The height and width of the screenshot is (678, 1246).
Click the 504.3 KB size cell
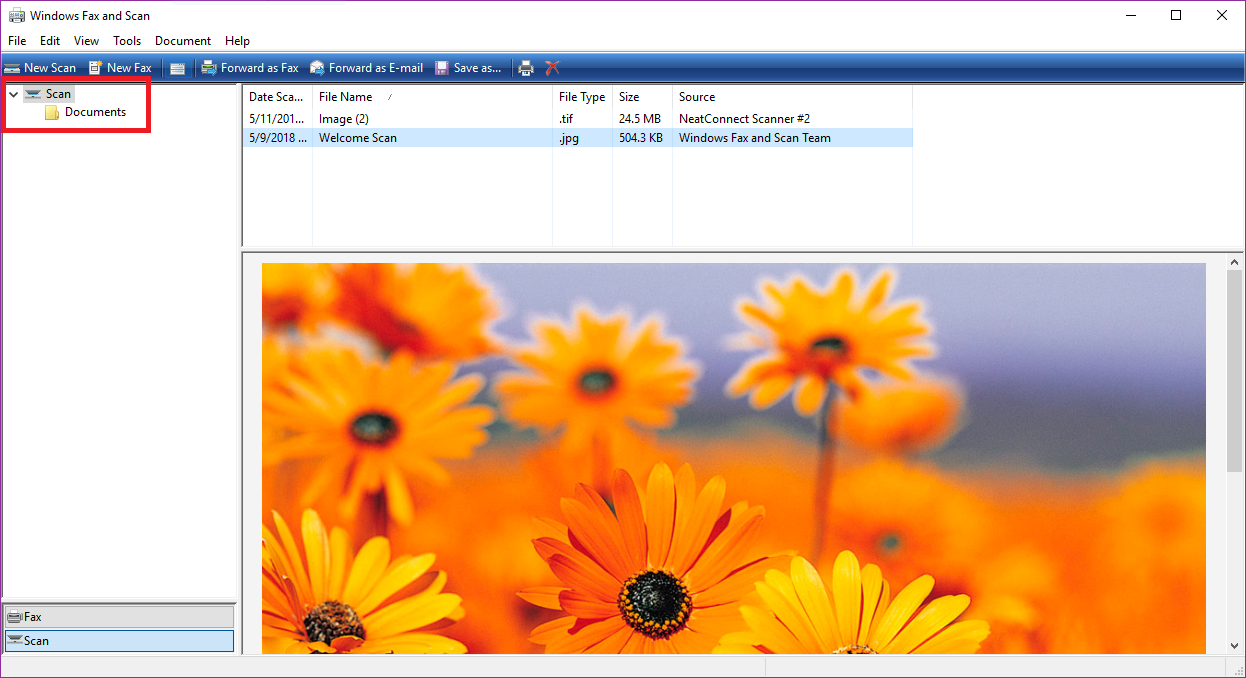coord(641,138)
